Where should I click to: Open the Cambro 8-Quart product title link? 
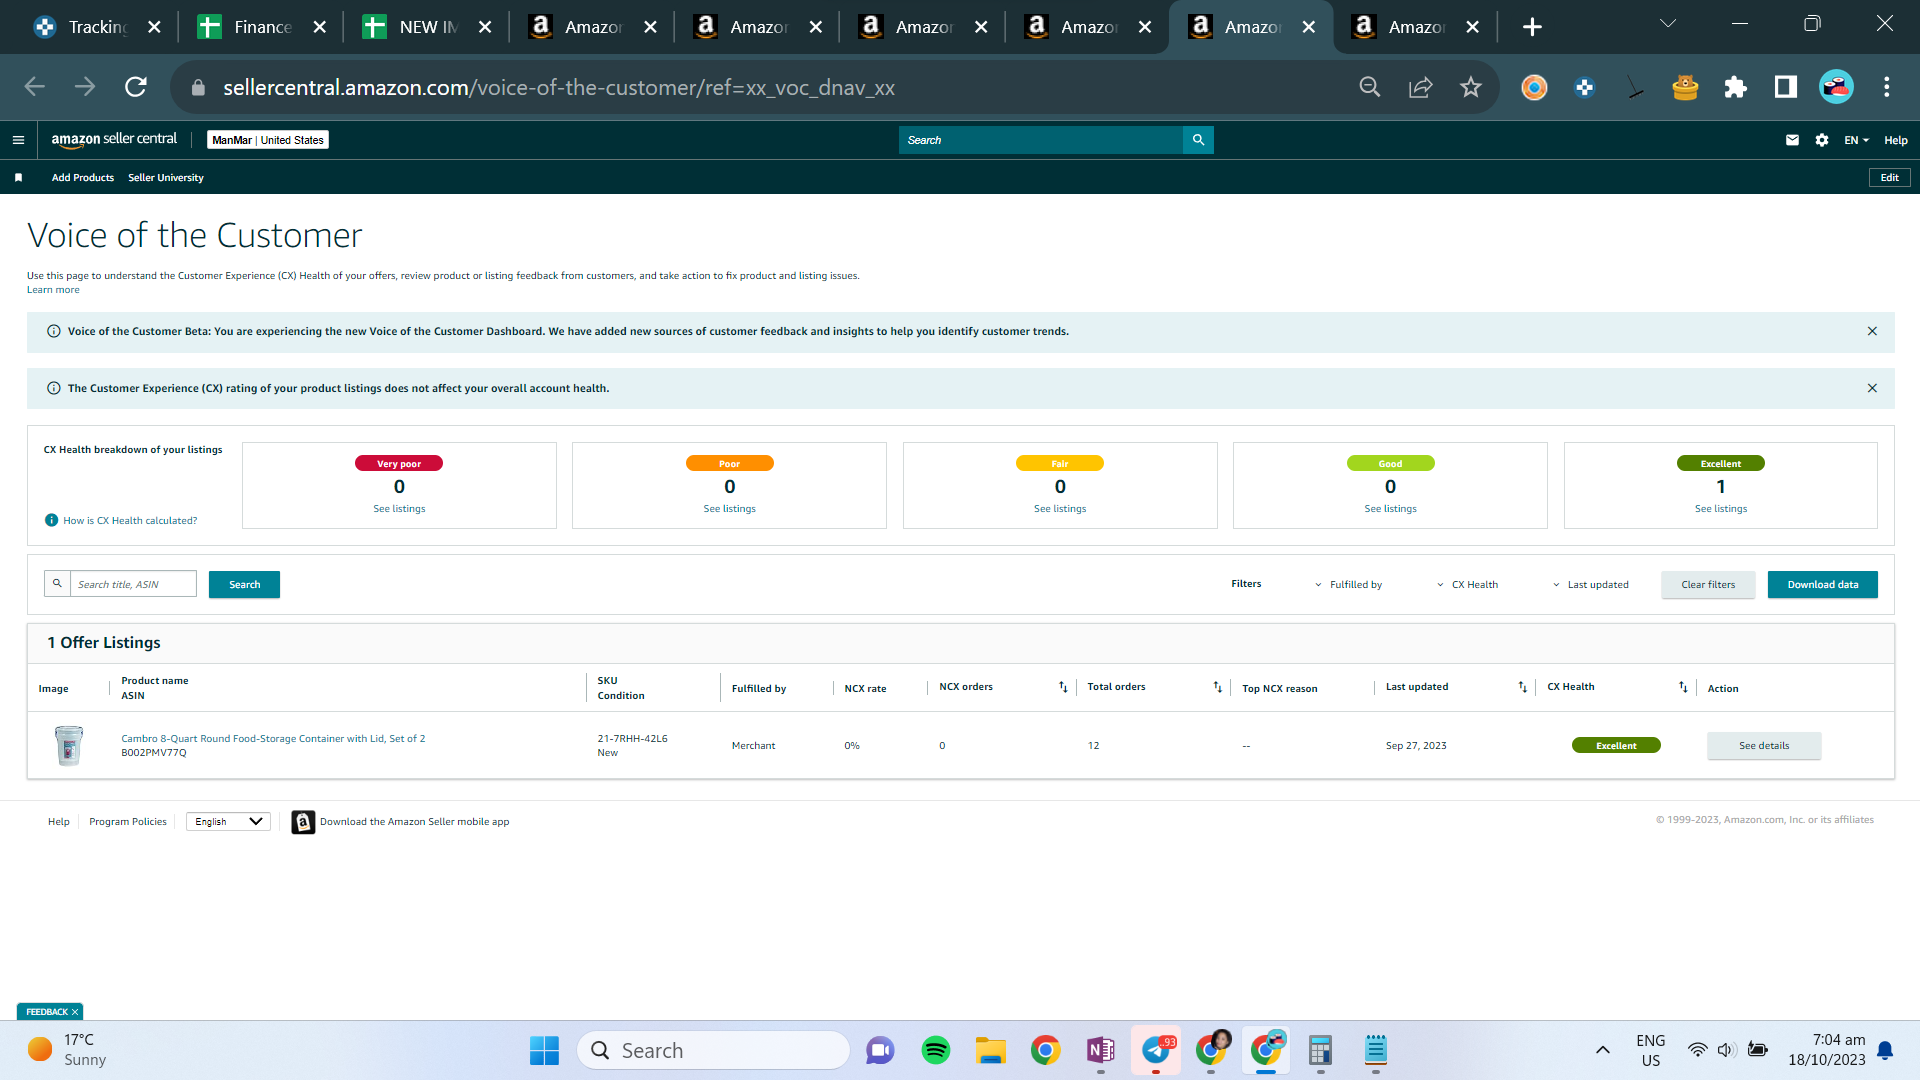click(x=273, y=739)
